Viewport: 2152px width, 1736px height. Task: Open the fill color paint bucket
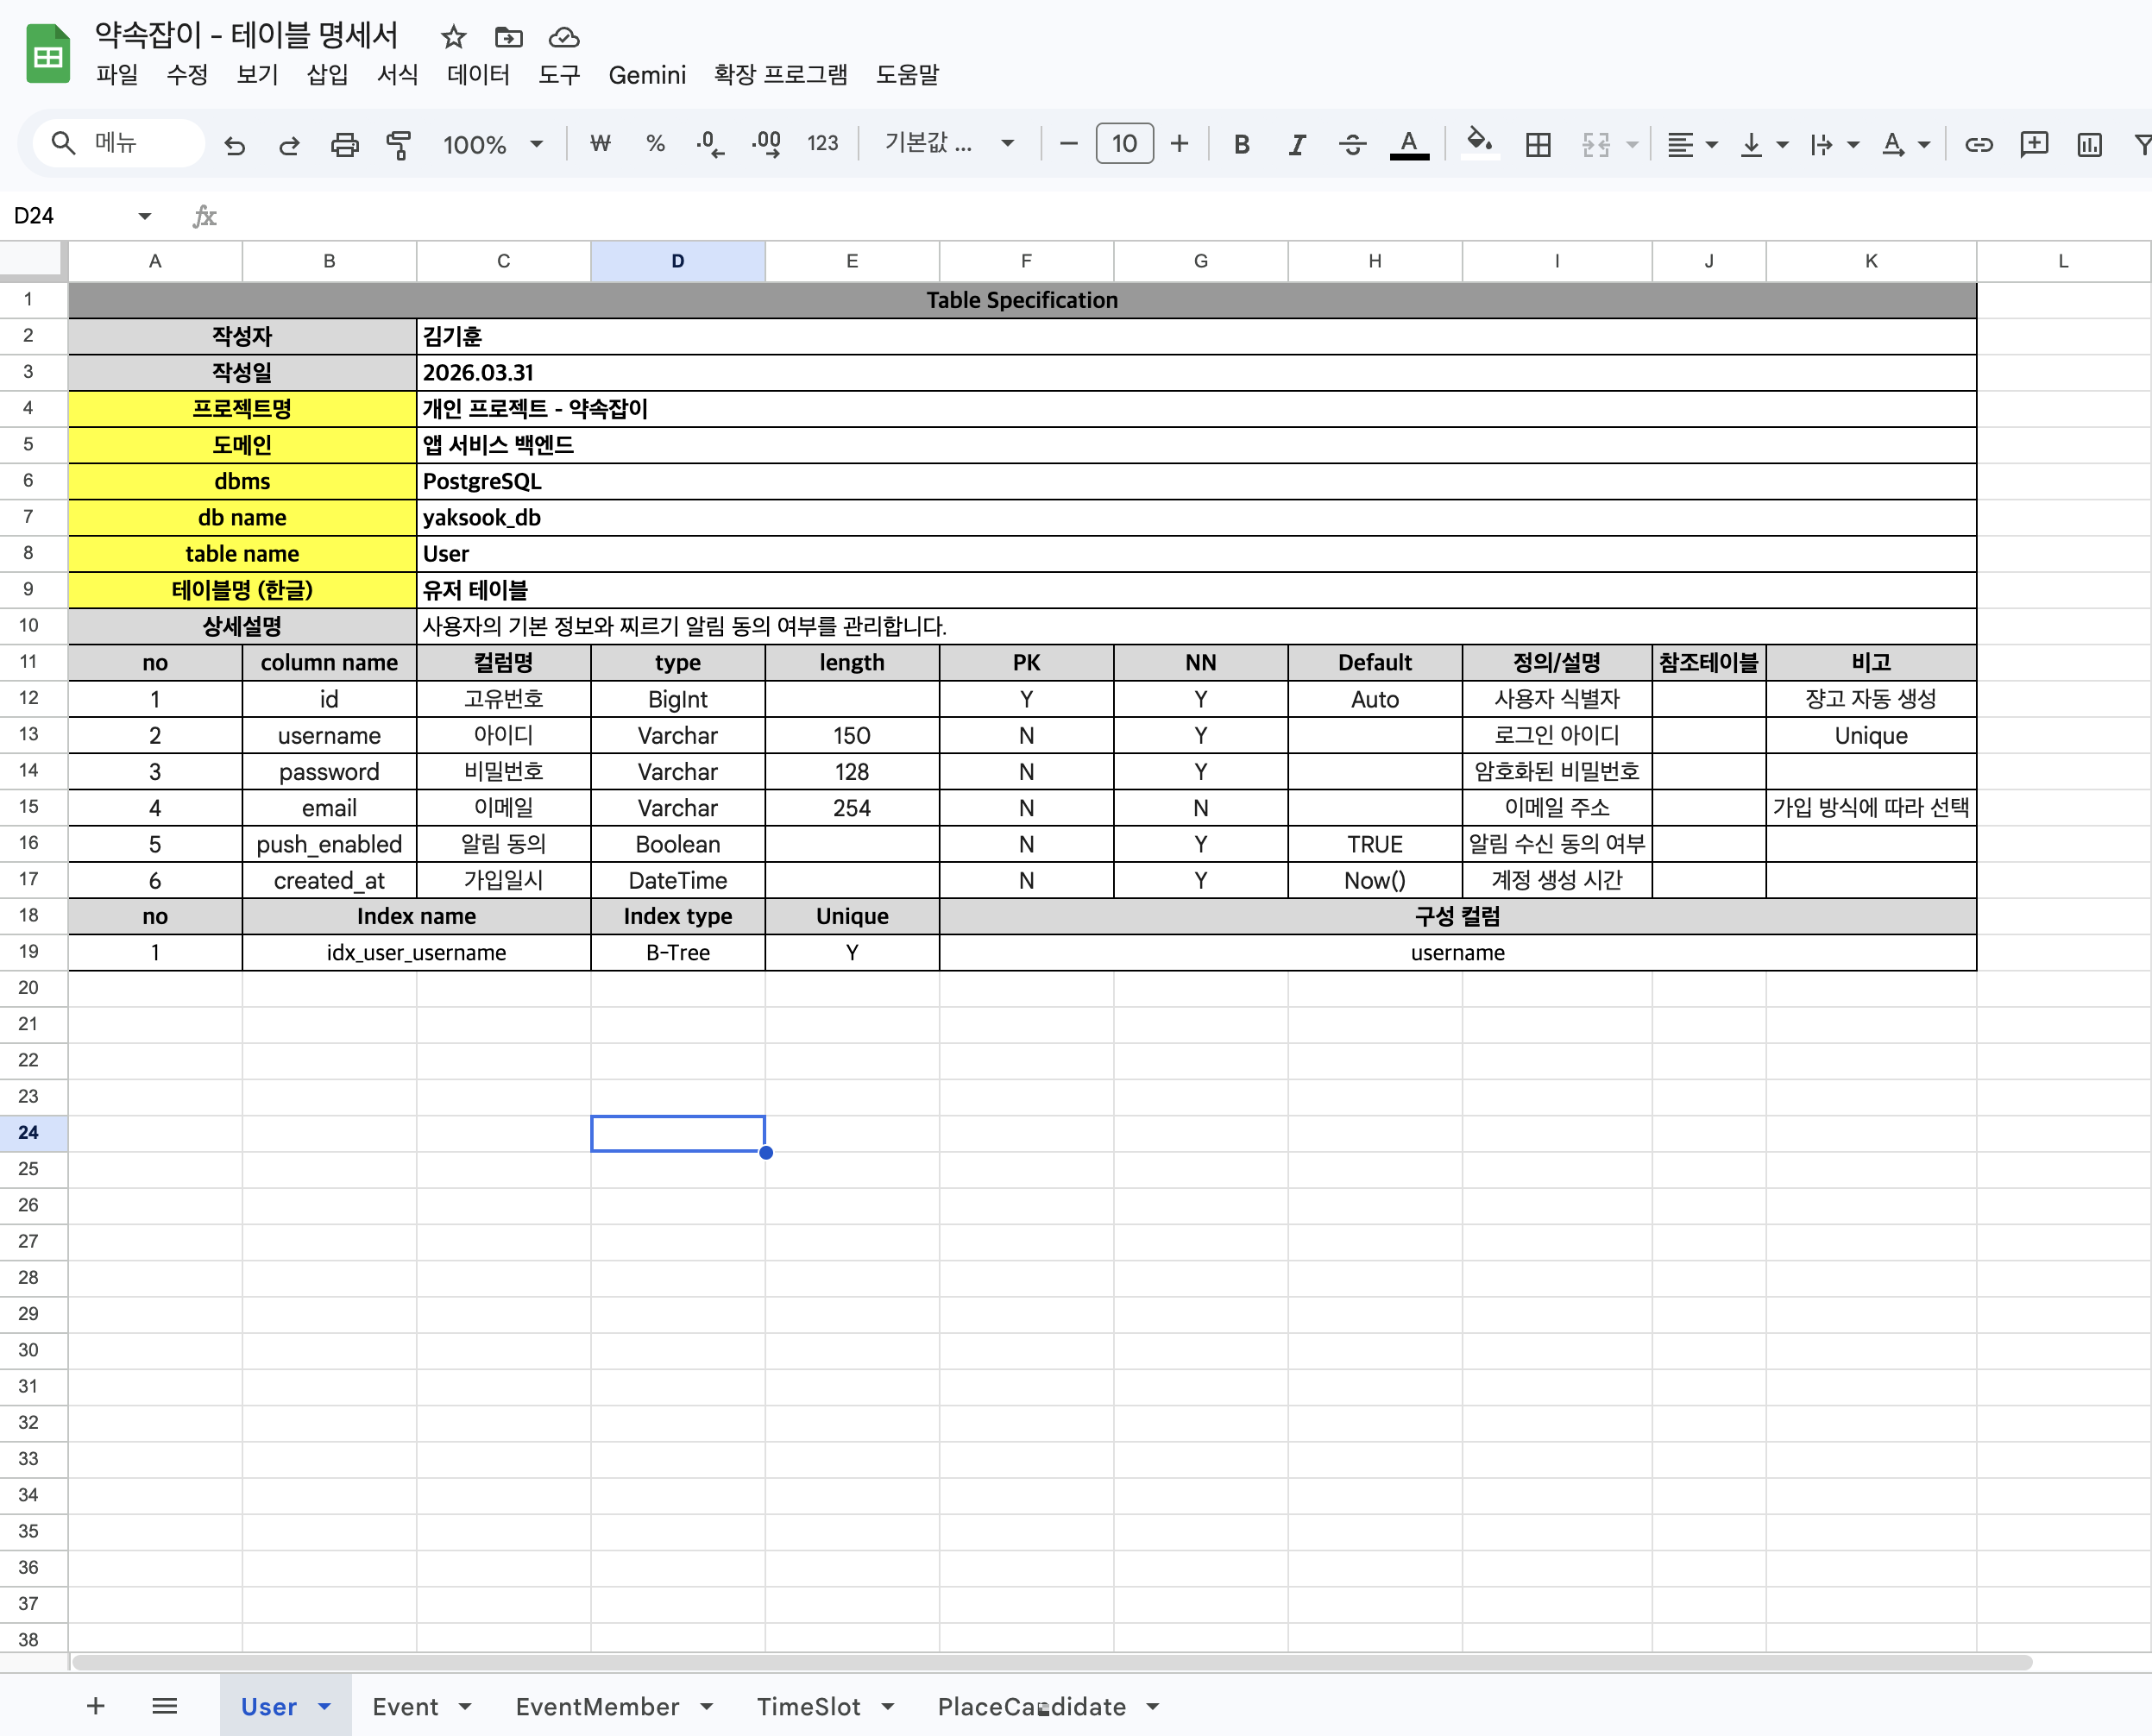[1479, 143]
